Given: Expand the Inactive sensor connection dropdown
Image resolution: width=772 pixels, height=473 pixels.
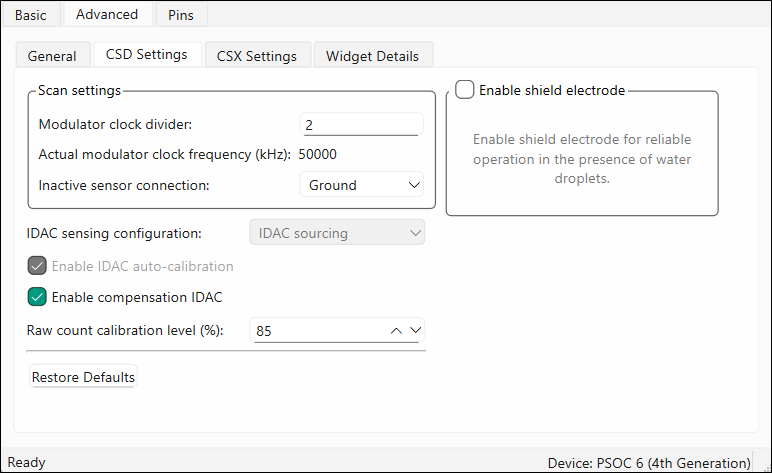Looking at the screenshot, I should tap(361, 185).
